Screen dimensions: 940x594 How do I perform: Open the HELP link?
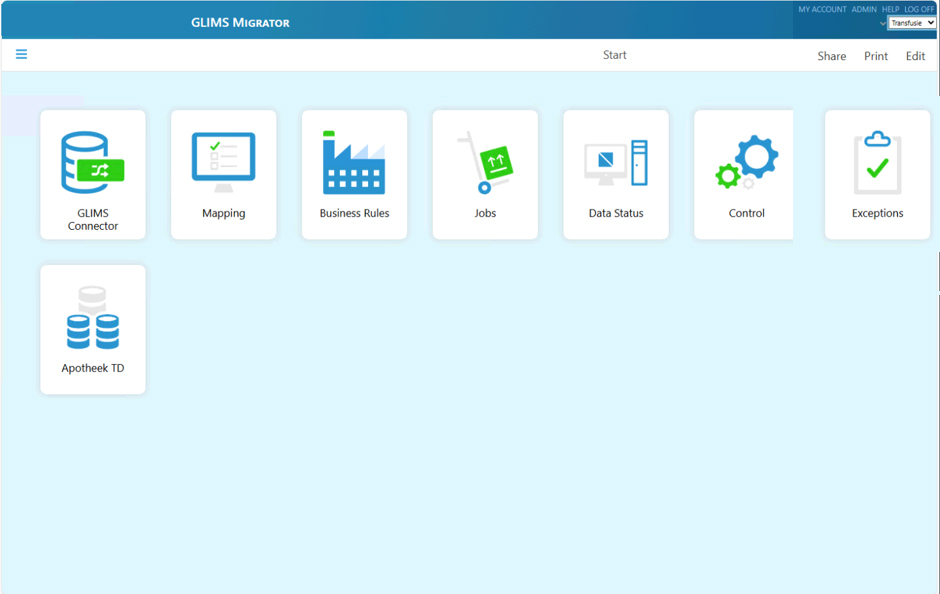(x=890, y=9)
